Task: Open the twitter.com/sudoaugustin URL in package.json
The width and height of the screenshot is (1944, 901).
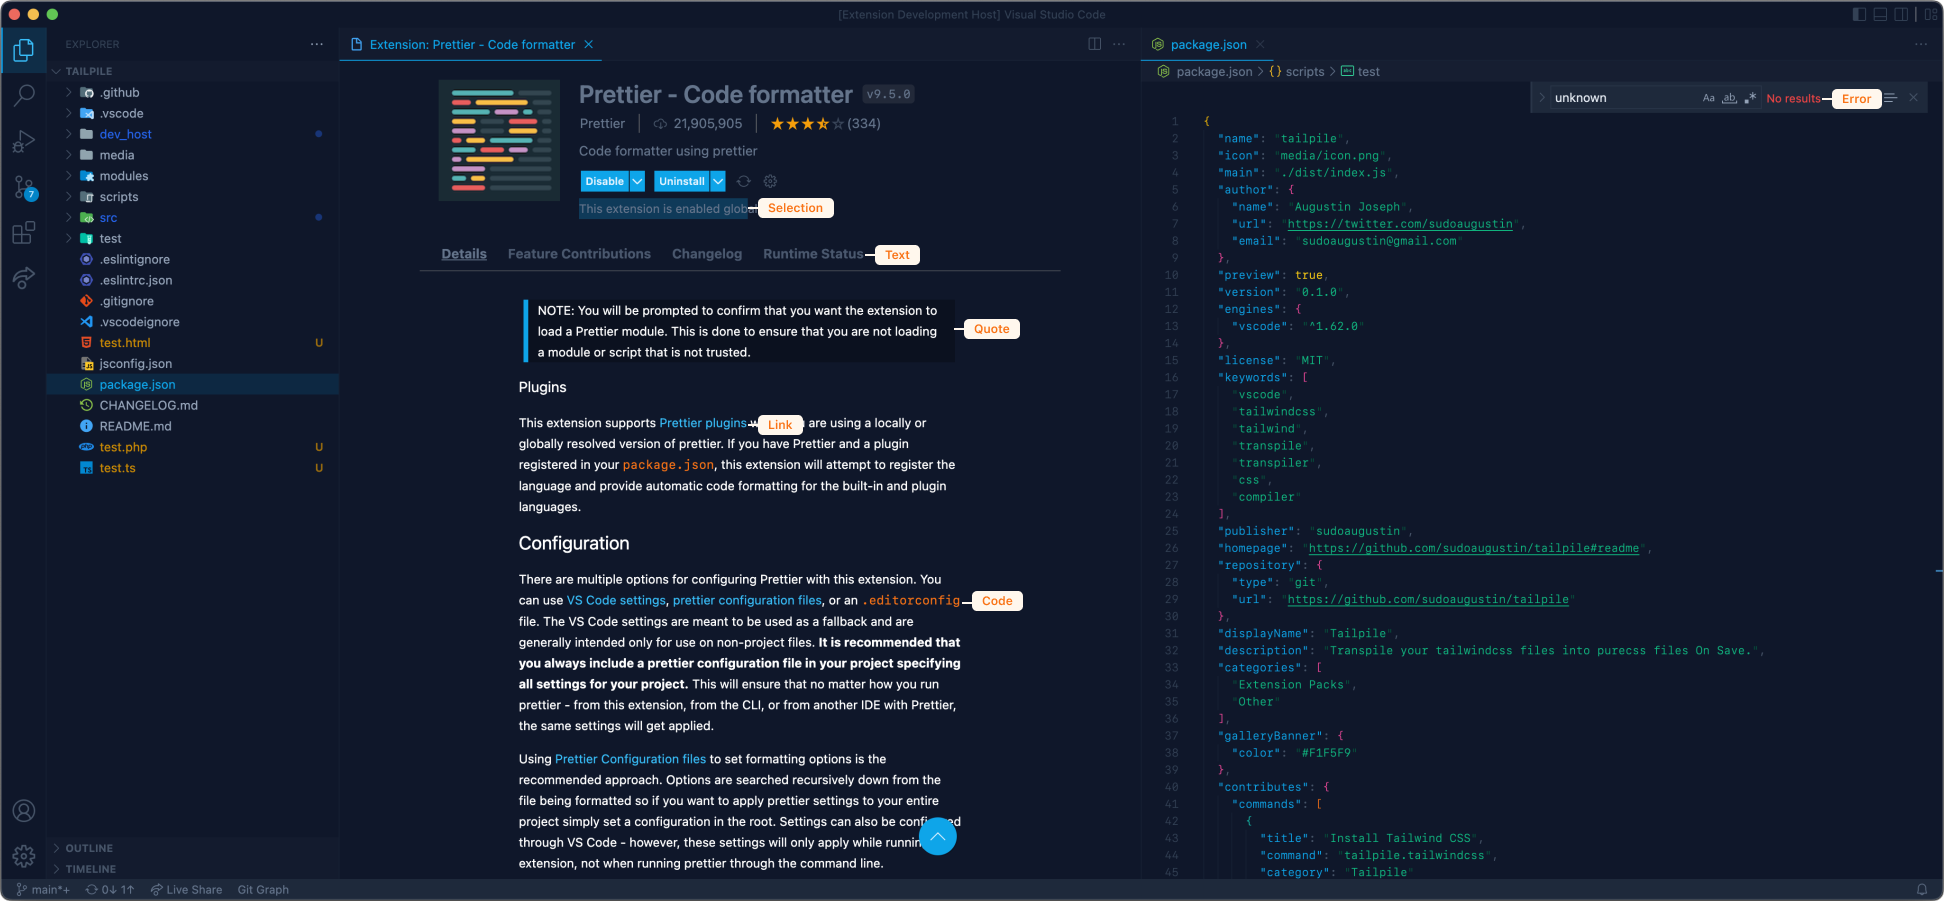Action: pyautogui.click(x=1400, y=224)
